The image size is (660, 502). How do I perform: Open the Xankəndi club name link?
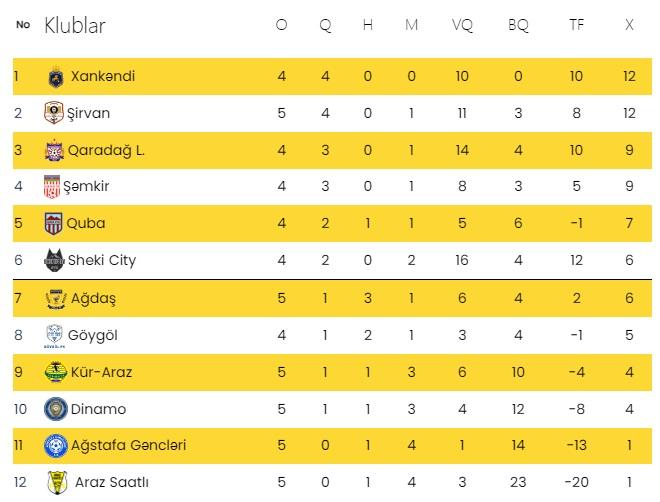click(x=103, y=76)
